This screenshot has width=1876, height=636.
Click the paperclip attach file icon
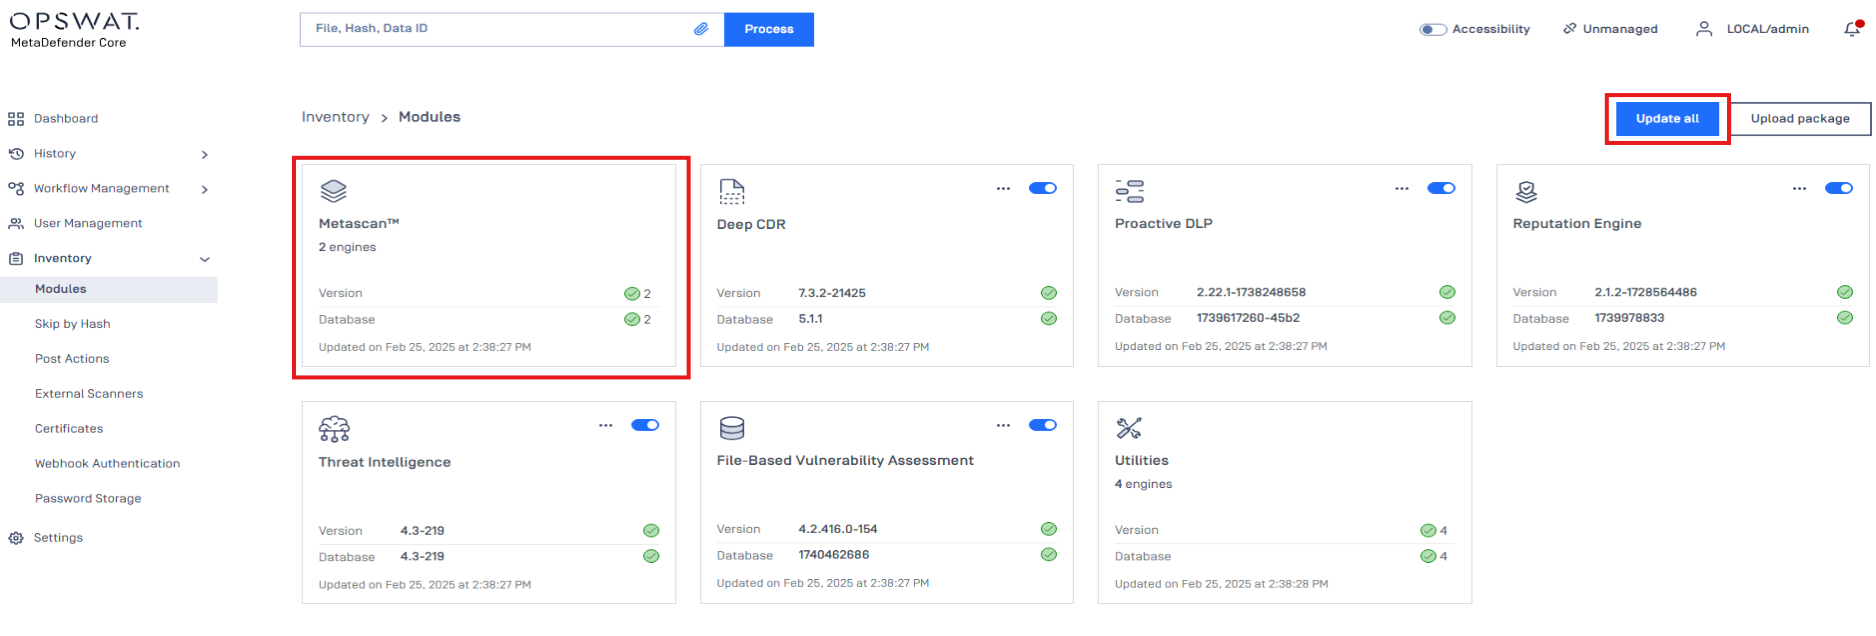click(701, 29)
